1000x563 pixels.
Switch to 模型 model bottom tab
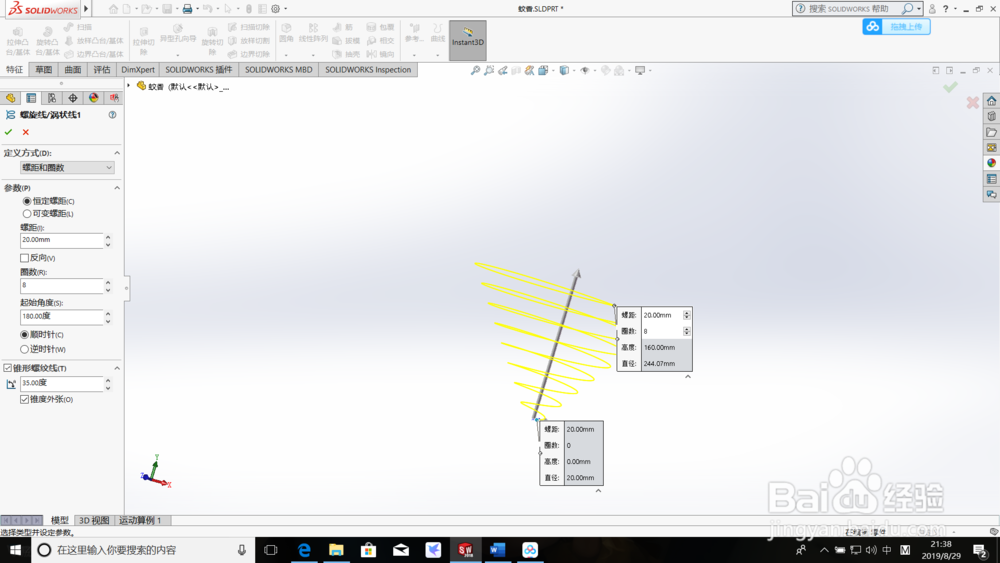click(x=60, y=520)
